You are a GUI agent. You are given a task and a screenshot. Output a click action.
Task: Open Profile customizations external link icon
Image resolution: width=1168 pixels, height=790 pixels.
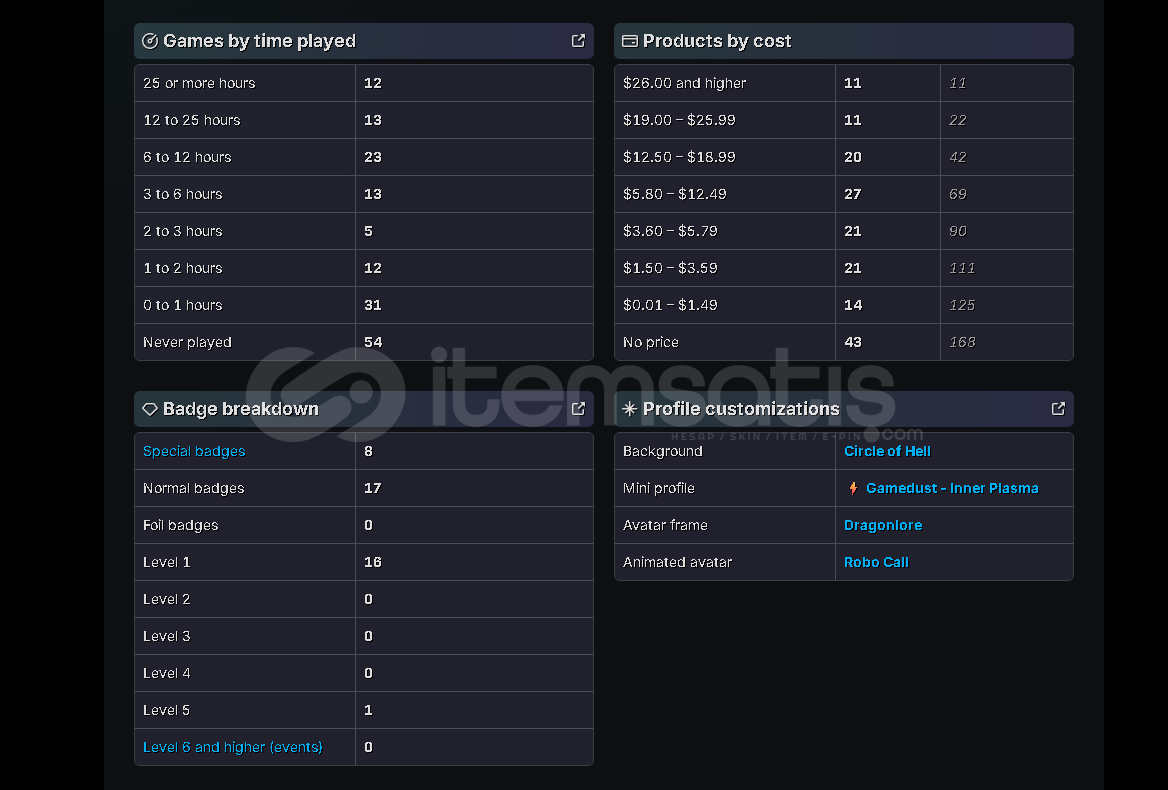1058,409
